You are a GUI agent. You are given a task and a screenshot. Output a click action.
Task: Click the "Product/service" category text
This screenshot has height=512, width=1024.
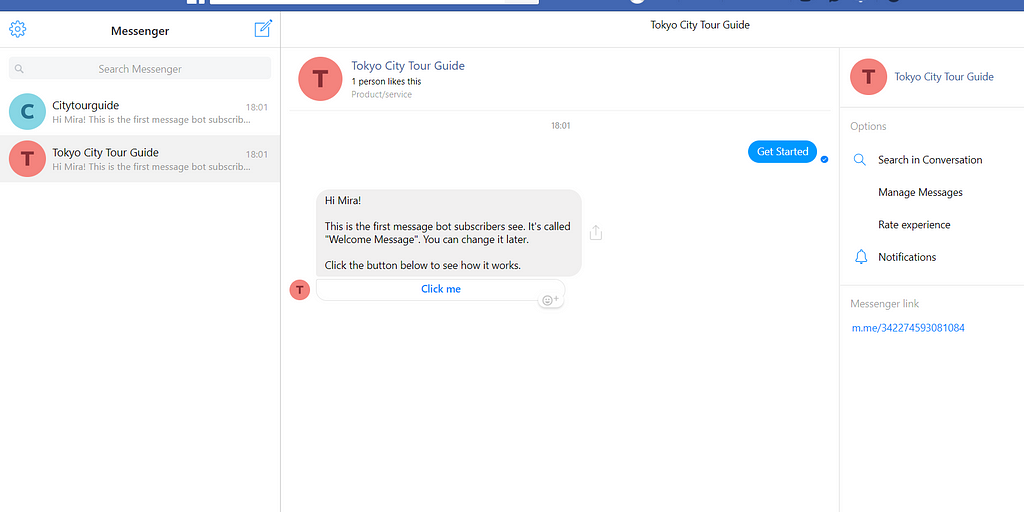coord(381,95)
